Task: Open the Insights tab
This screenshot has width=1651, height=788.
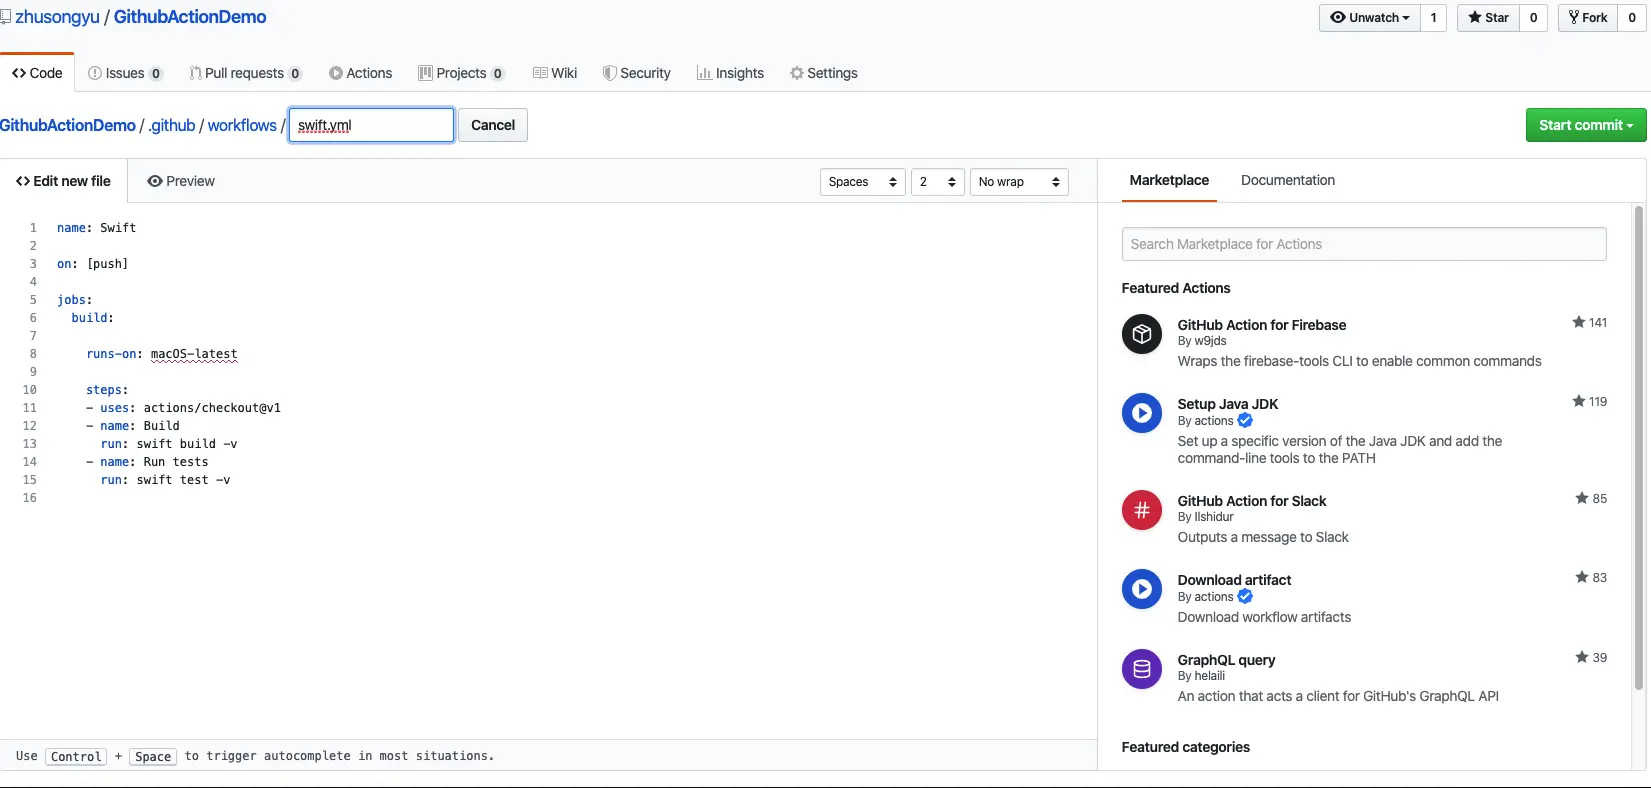Action: pyautogui.click(x=730, y=73)
